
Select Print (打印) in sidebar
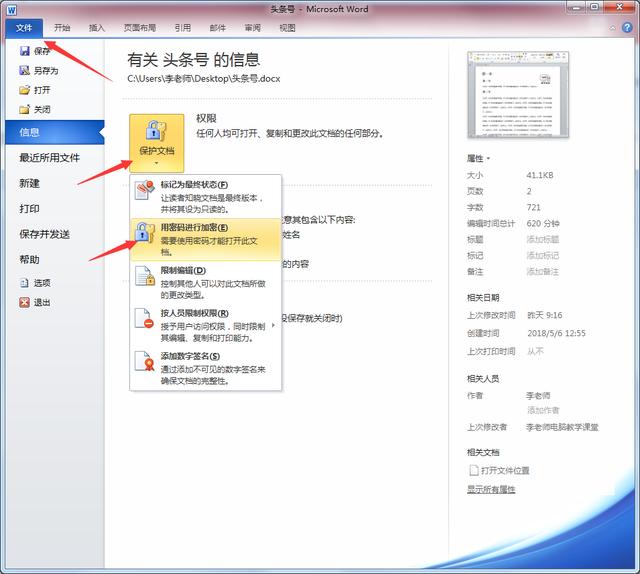click(x=29, y=209)
